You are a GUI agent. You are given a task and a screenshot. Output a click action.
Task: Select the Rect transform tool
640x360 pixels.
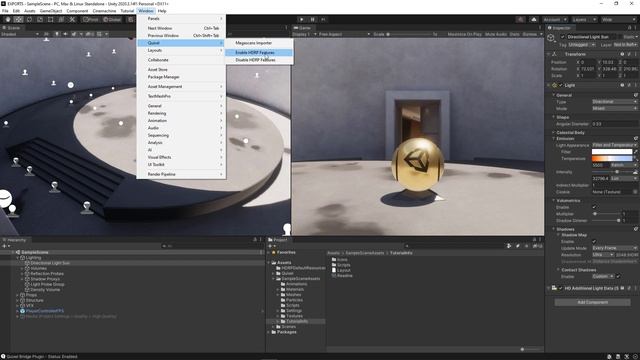(51, 19)
